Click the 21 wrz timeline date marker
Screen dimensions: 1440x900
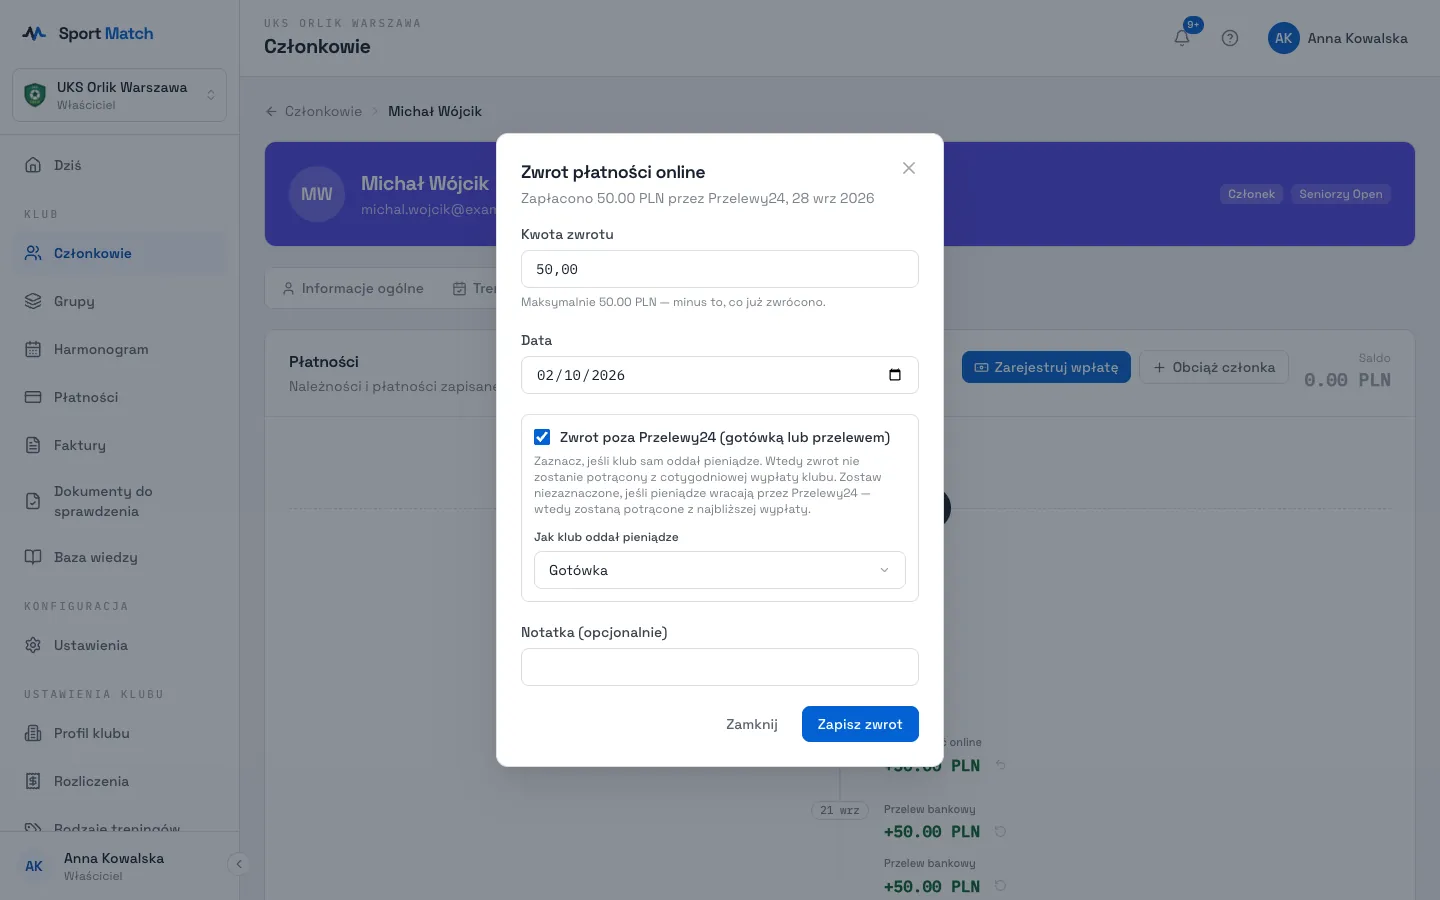[840, 810]
